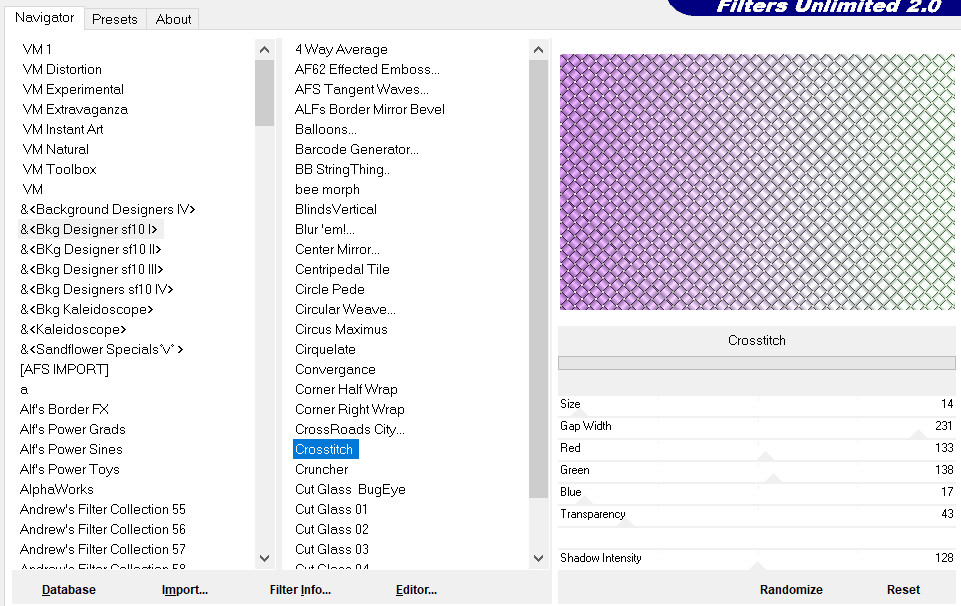961x606 pixels.
Task: Adjust the Shadow Intensity slider
Action: coord(757,567)
